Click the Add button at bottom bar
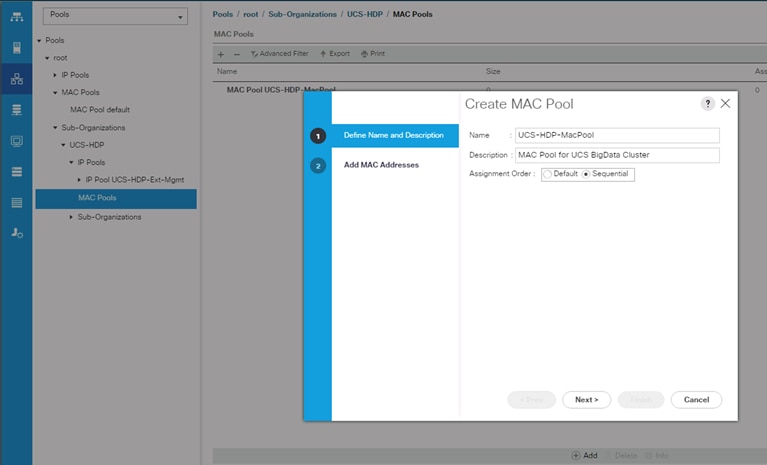 tap(585, 455)
